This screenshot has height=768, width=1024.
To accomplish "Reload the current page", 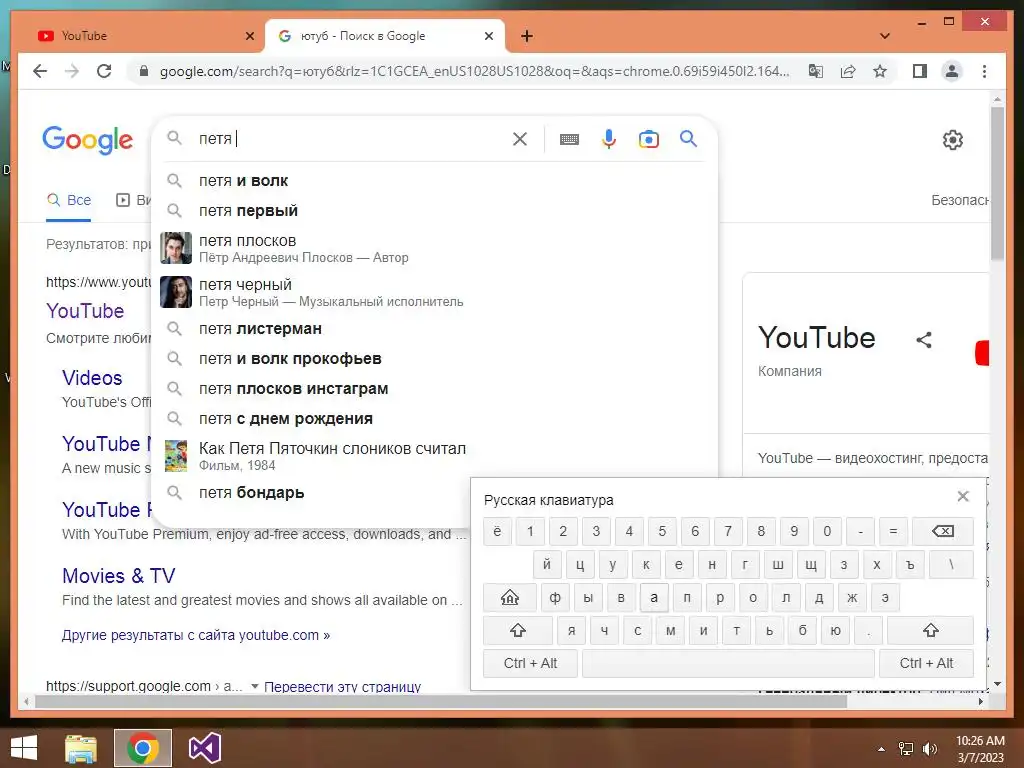I will click(104, 71).
